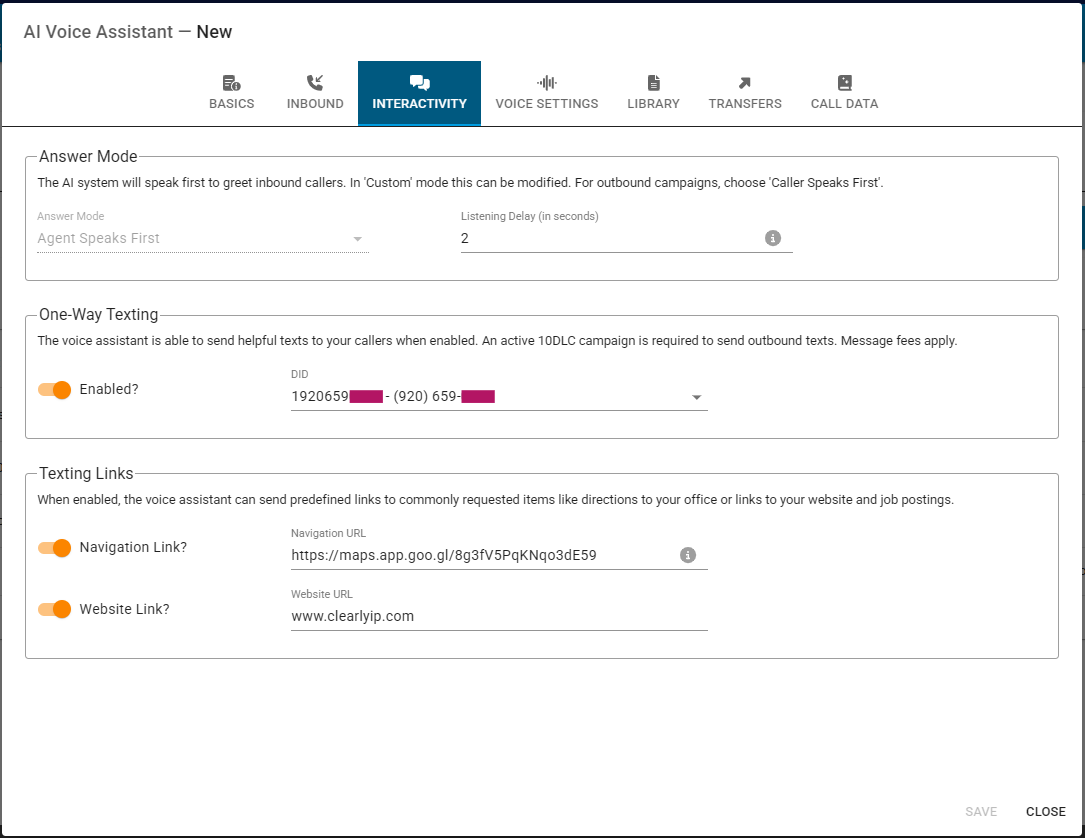Toggle the Website Link switch
Image resolution: width=1085 pixels, height=838 pixels.
pyautogui.click(x=55, y=609)
